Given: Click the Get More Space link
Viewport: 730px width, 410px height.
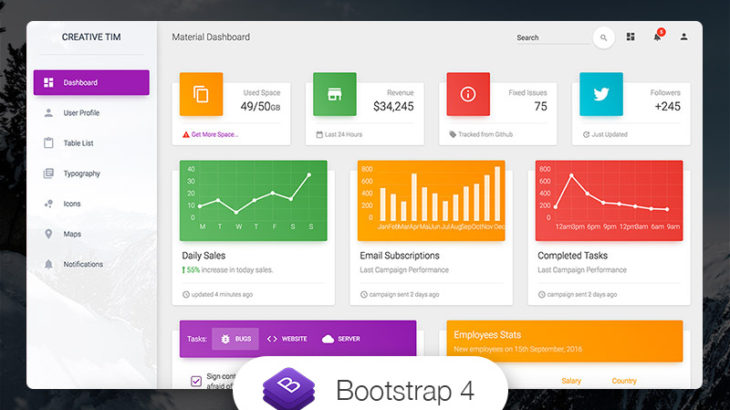Looking at the screenshot, I should pyautogui.click(x=214, y=134).
